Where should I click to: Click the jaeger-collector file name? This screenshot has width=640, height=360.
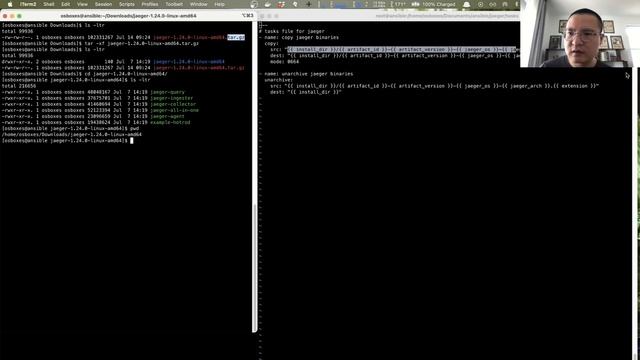(173, 104)
